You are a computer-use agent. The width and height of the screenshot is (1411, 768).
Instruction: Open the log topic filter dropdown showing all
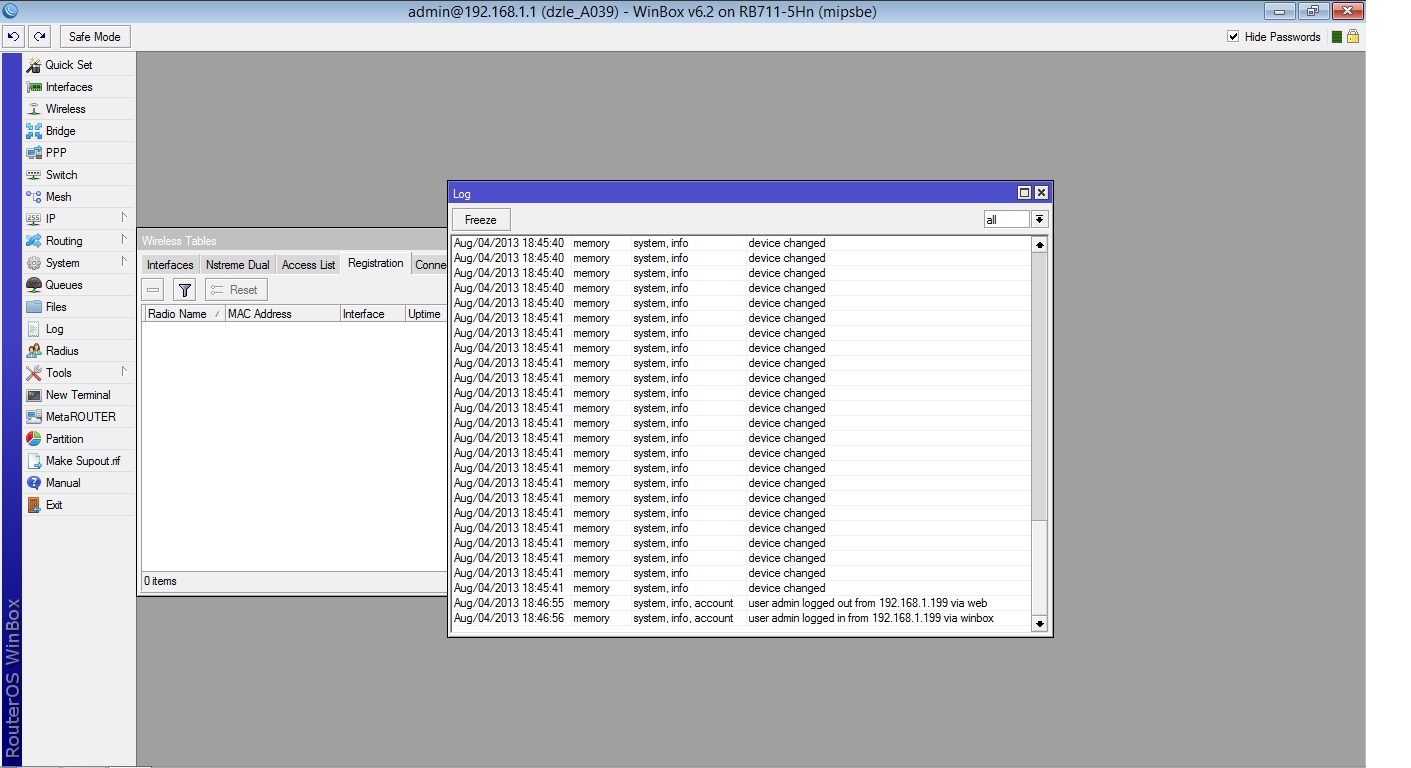(1039, 218)
